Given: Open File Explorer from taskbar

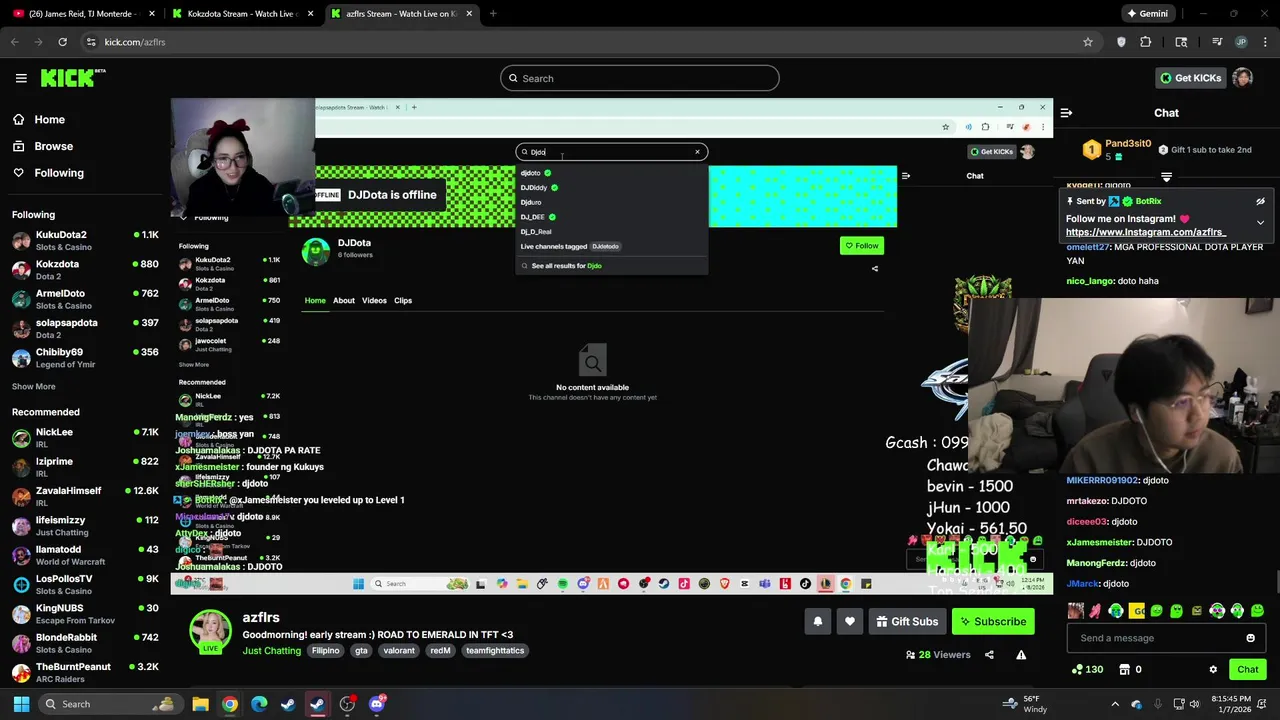Looking at the screenshot, I should 200,704.
